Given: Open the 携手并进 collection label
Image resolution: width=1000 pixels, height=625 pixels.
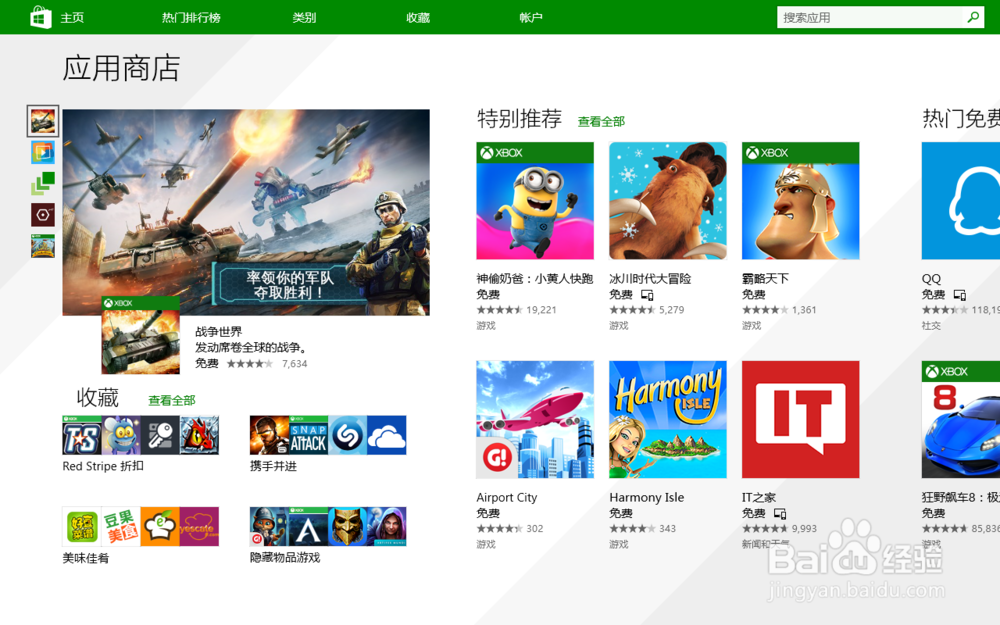Looking at the screenshot, I should [x=273, y=466].
